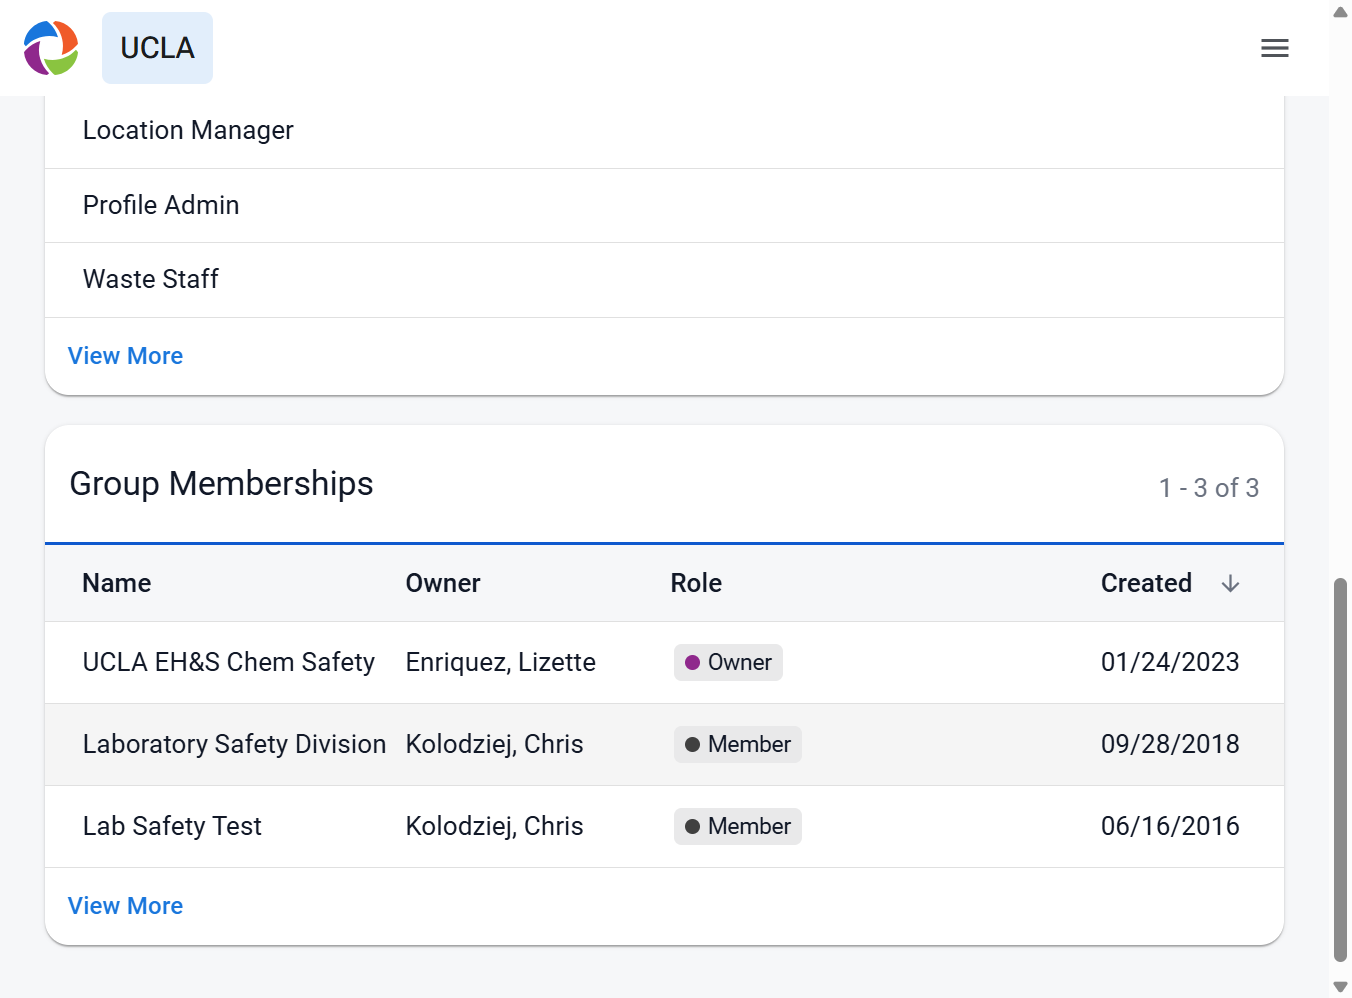Click Member badge in Laboratory Safety Division row
Screen dimensions: 1352x998
738,744
